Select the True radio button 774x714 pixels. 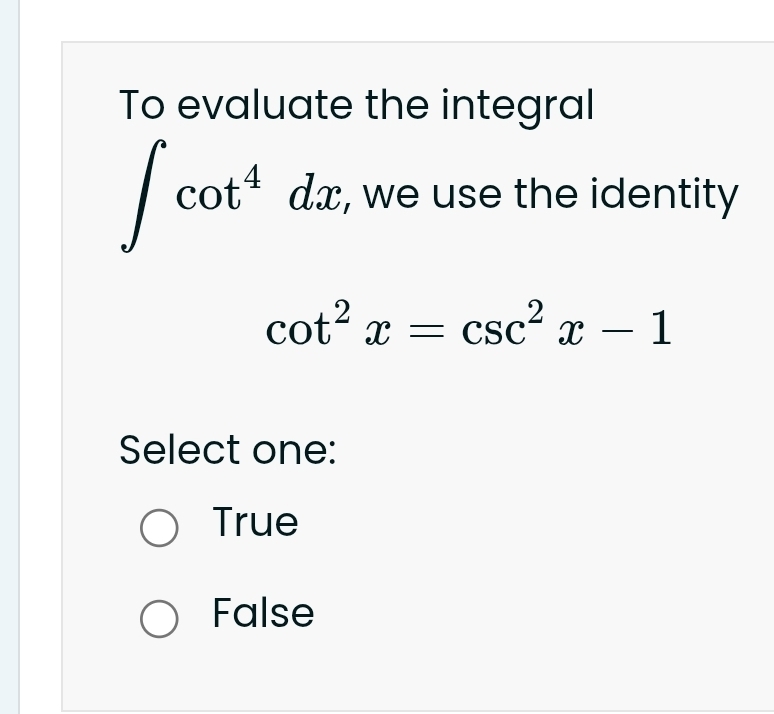click(159, 528)
